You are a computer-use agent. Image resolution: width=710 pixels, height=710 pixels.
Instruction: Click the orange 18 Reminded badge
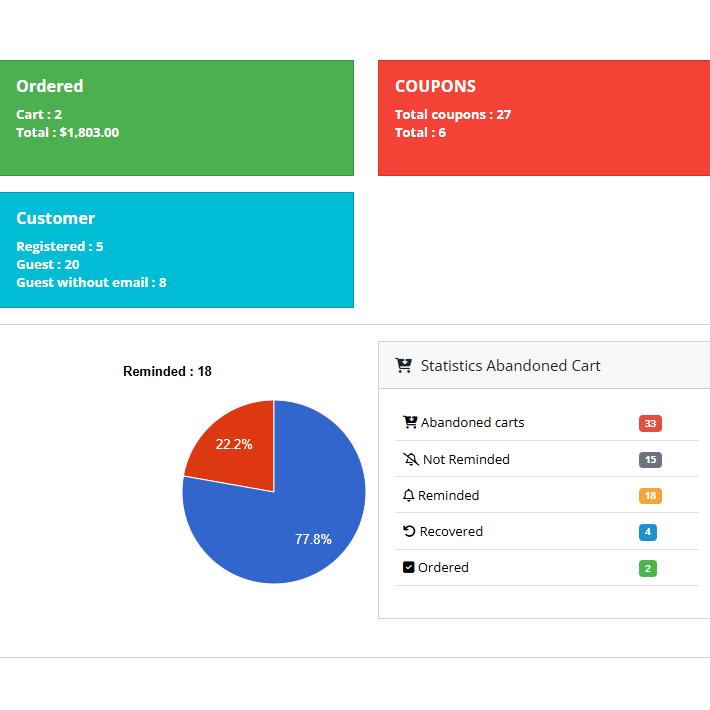tap(650, 496)
